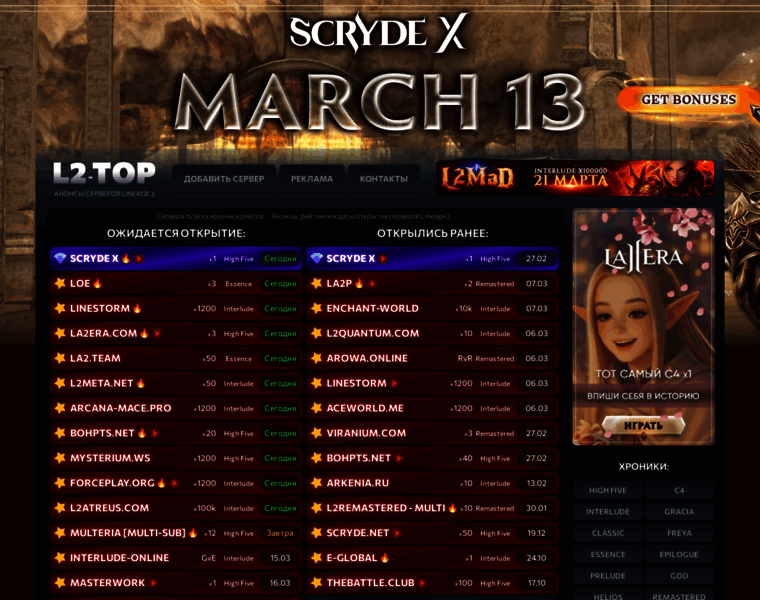Click the 15.03 date on INTERLUDE-ONLINE row
The width and height of the screenshot is (760, 600).
click(280, 558)
